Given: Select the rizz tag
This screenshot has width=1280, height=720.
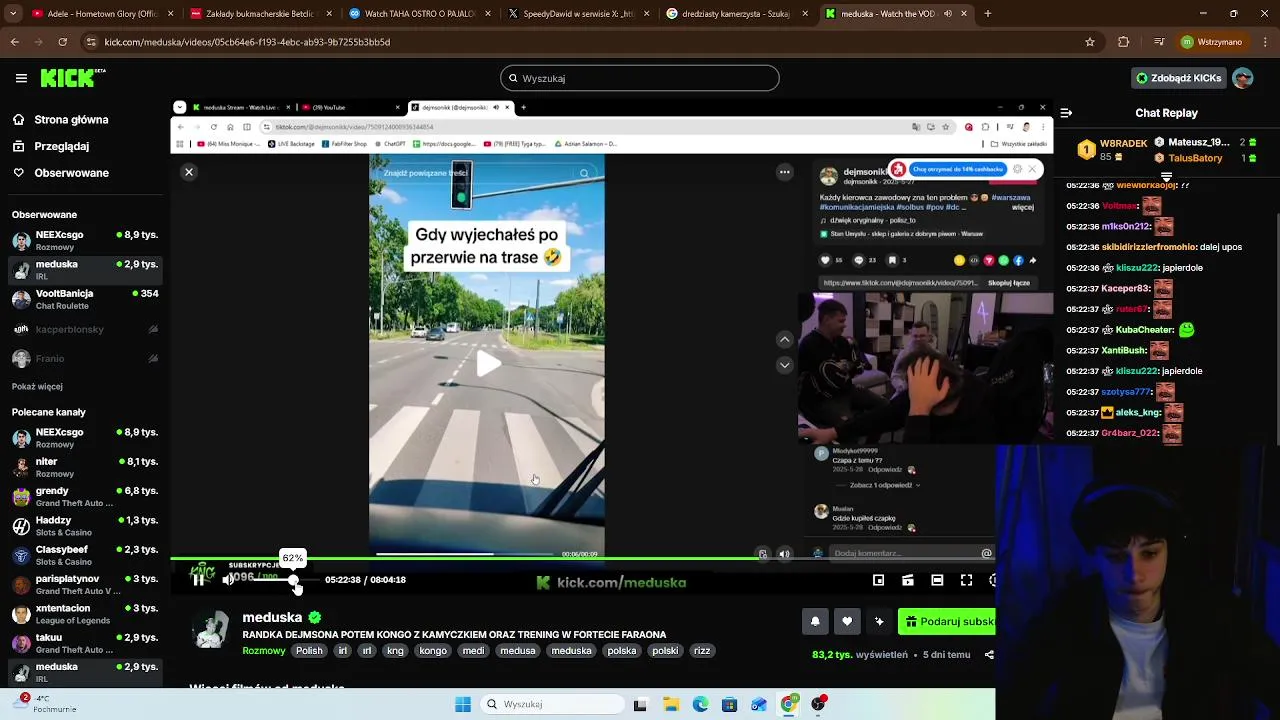Looking at the screenshot, I should [702, 651].
